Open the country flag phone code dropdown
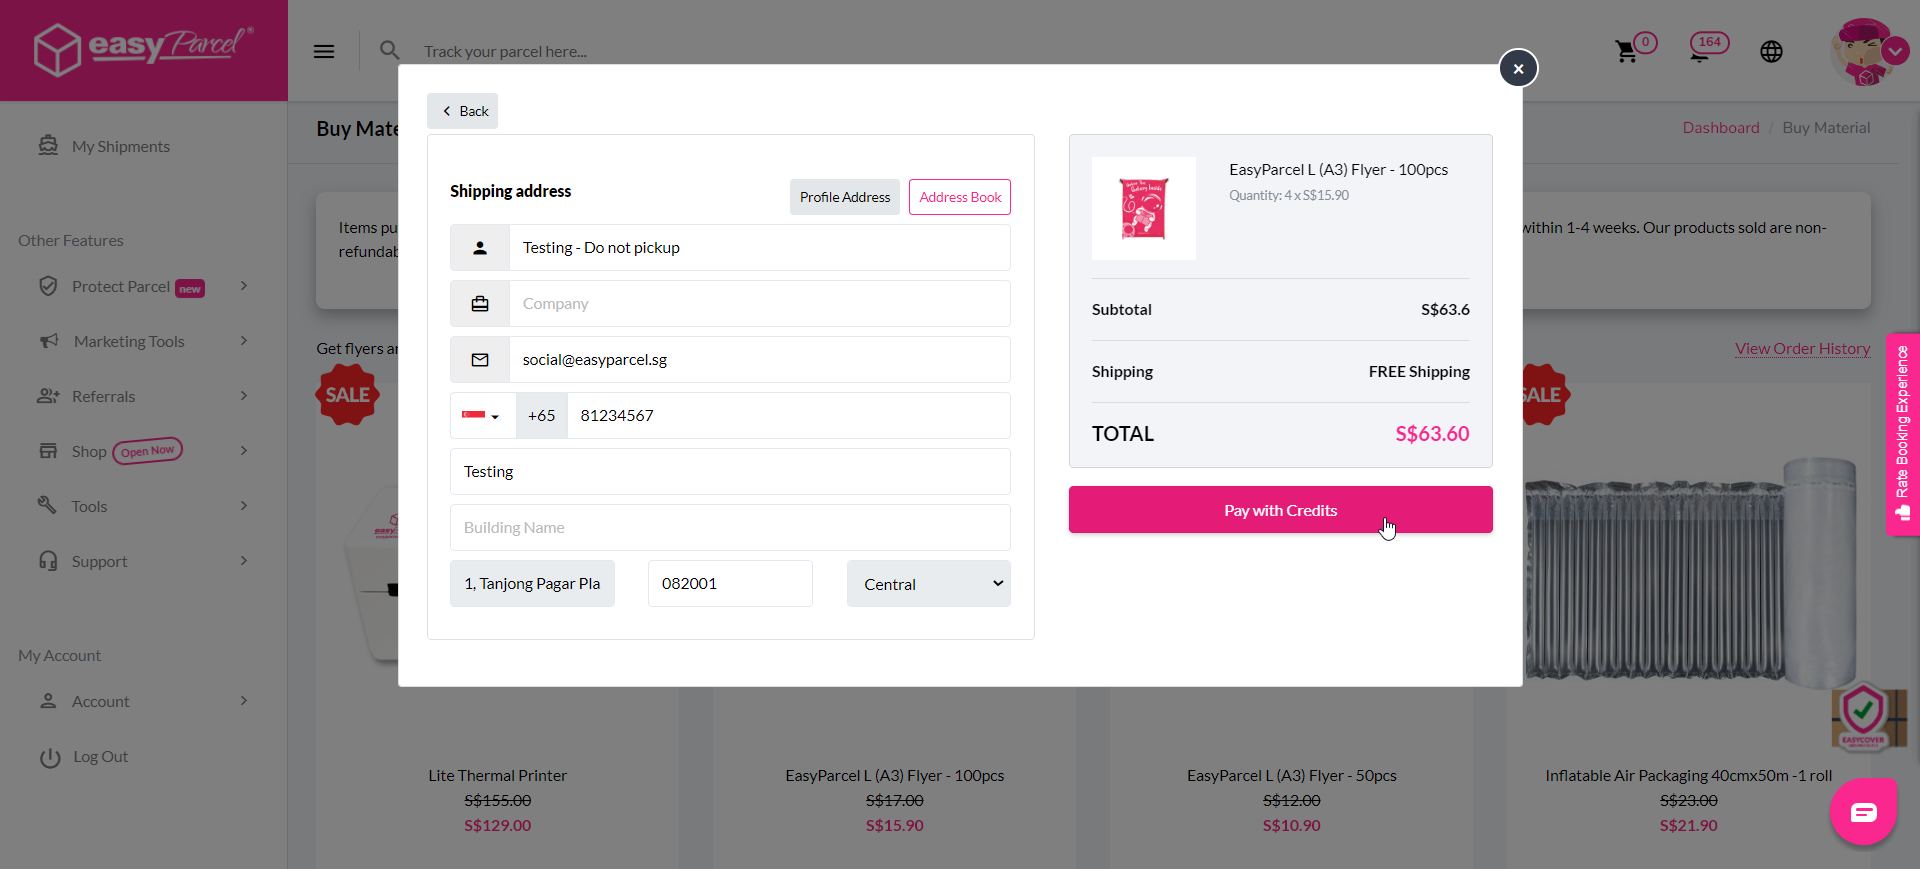 tap(482, 416)
